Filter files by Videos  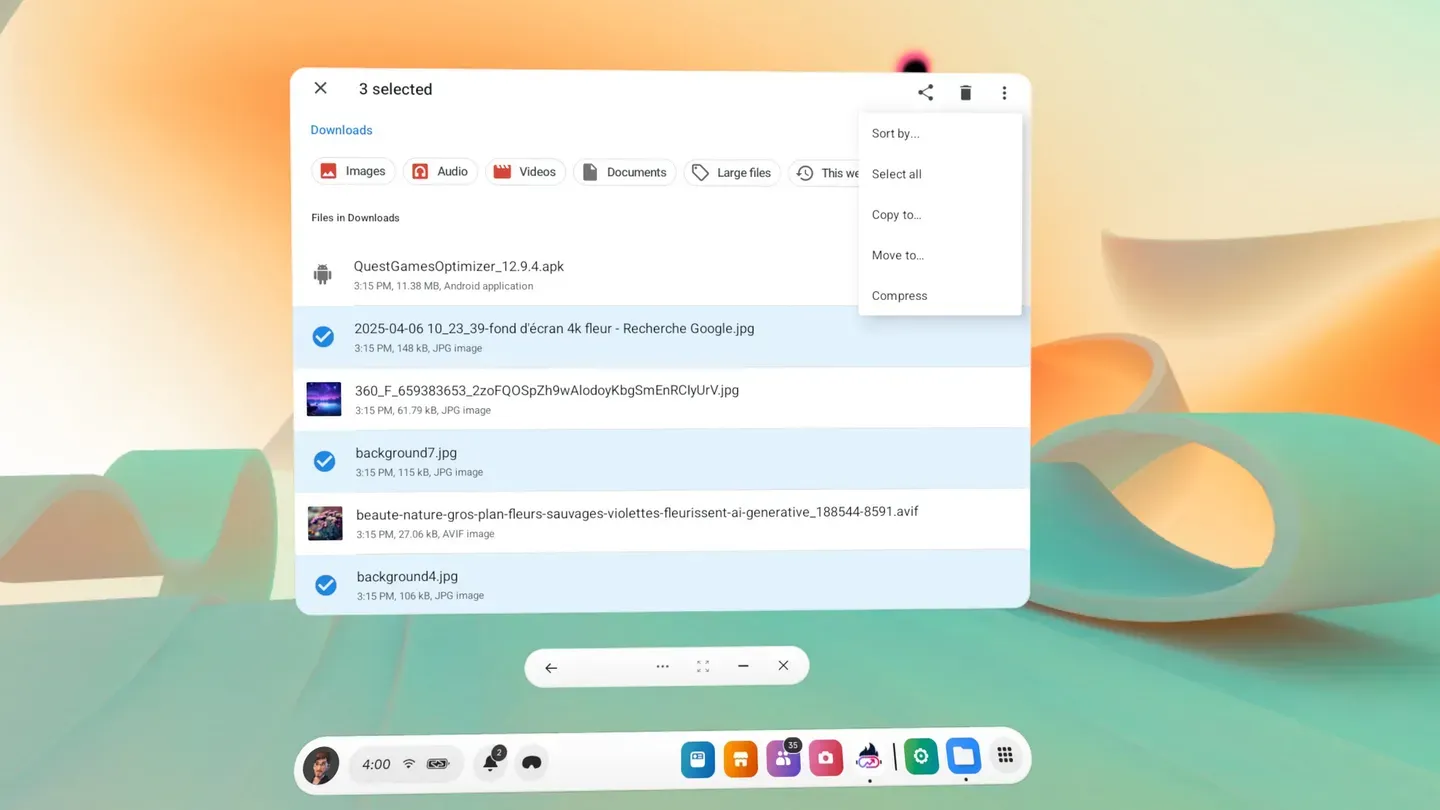click(526, 171)
